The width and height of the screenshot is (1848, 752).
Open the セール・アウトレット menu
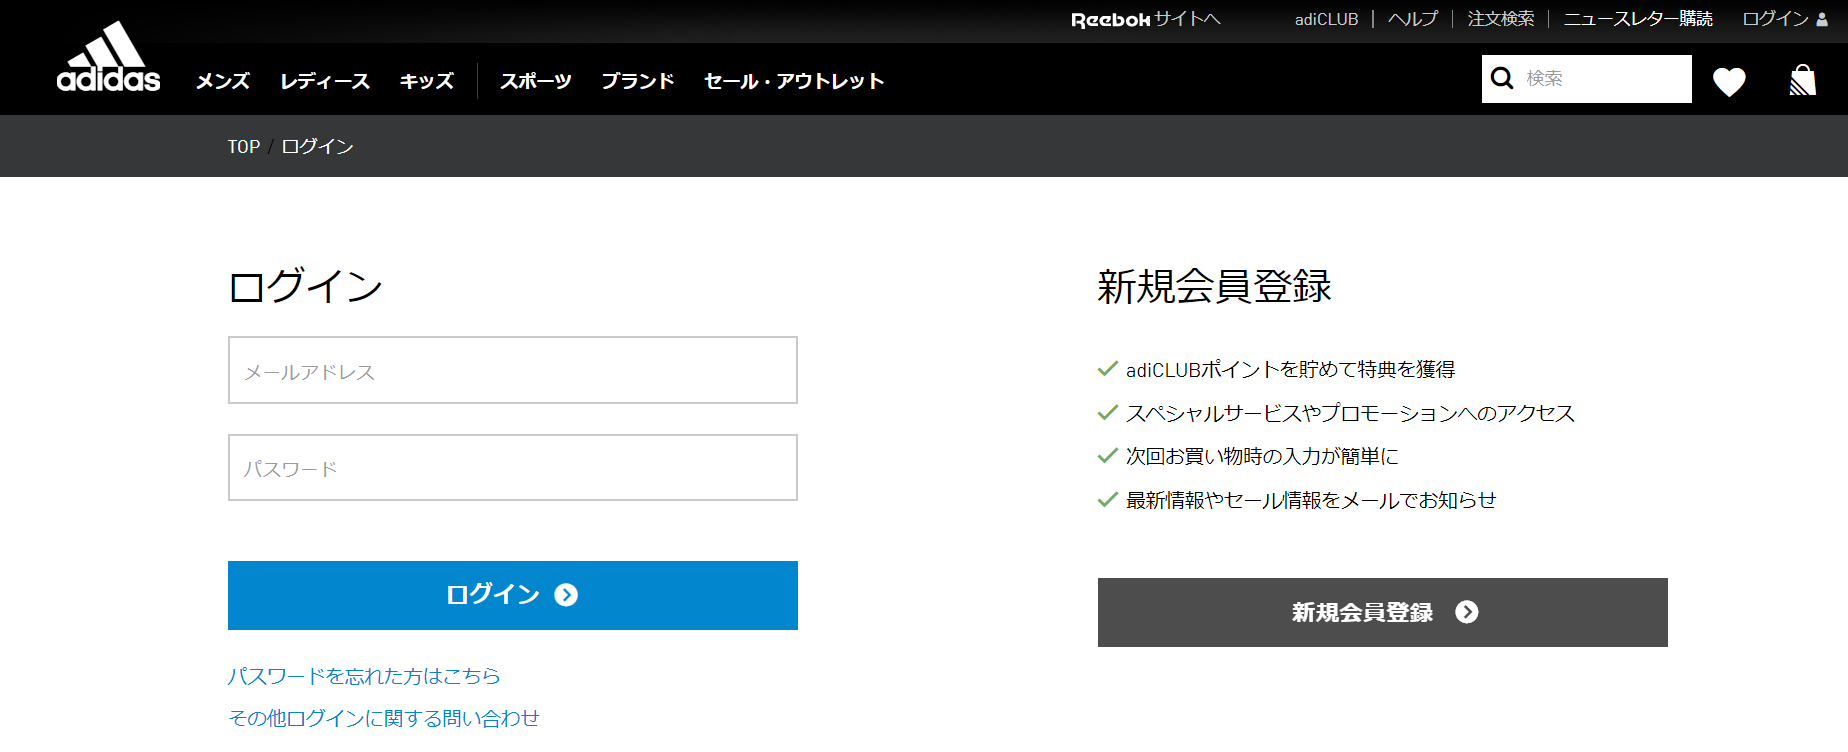[794, 81]
